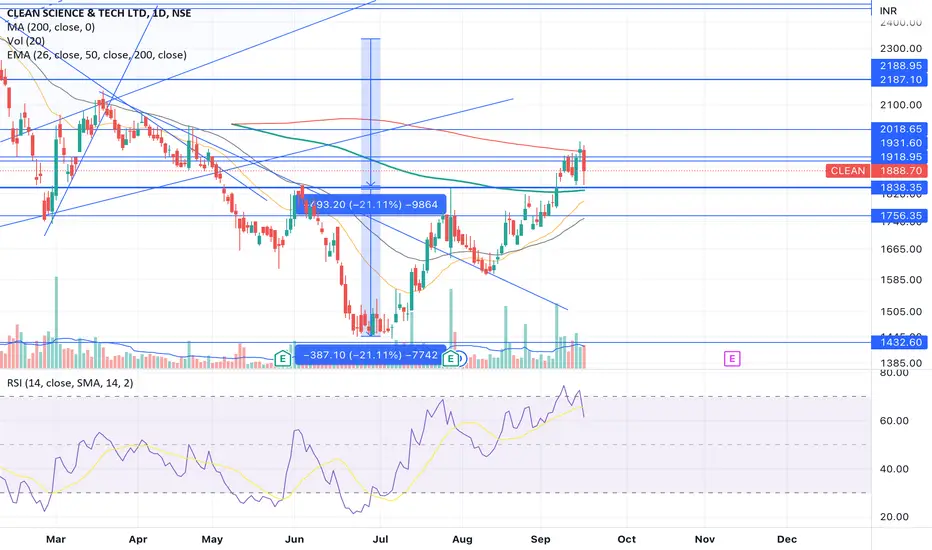This screenshot has width=932, height=550.
Task: Click the 2100.00 price axis value
Action: (901, 105)
